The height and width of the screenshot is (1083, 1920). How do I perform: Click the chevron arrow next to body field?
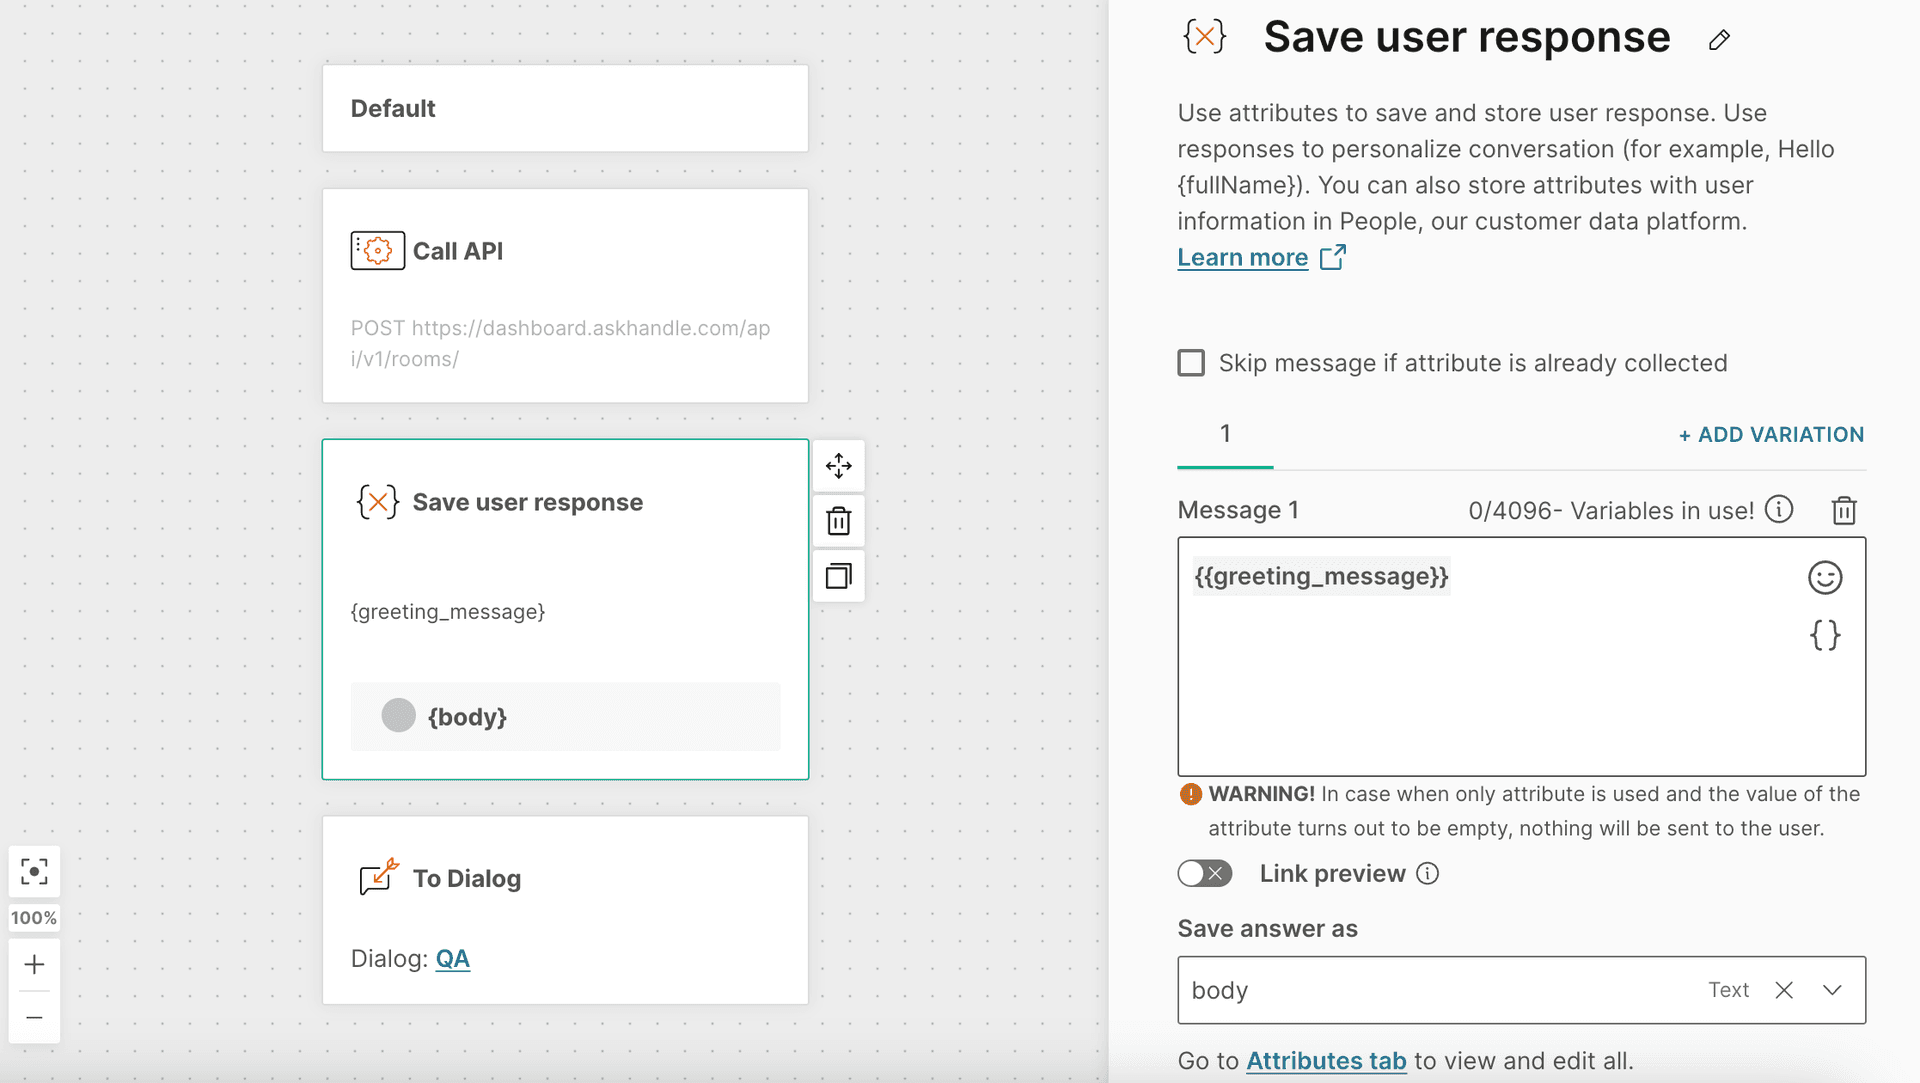[1834, 989]
